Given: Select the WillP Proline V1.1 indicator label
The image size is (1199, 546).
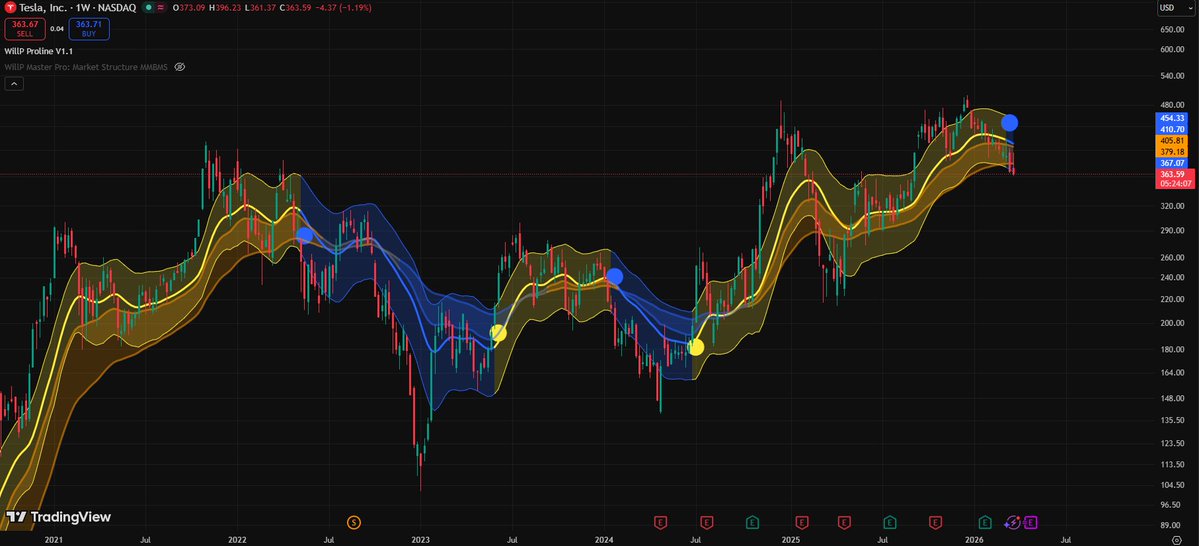Looking at the screenshot, I should (38, 50).
